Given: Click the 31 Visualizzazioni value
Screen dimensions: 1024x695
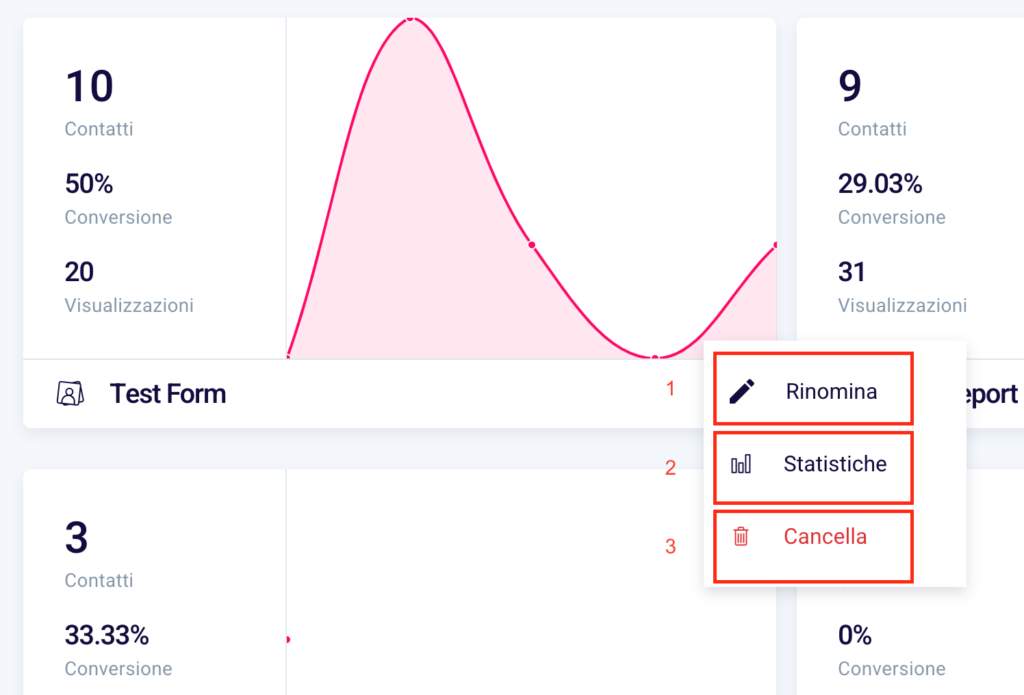Looking at the screenshot, I should click(x=852, y=272).
